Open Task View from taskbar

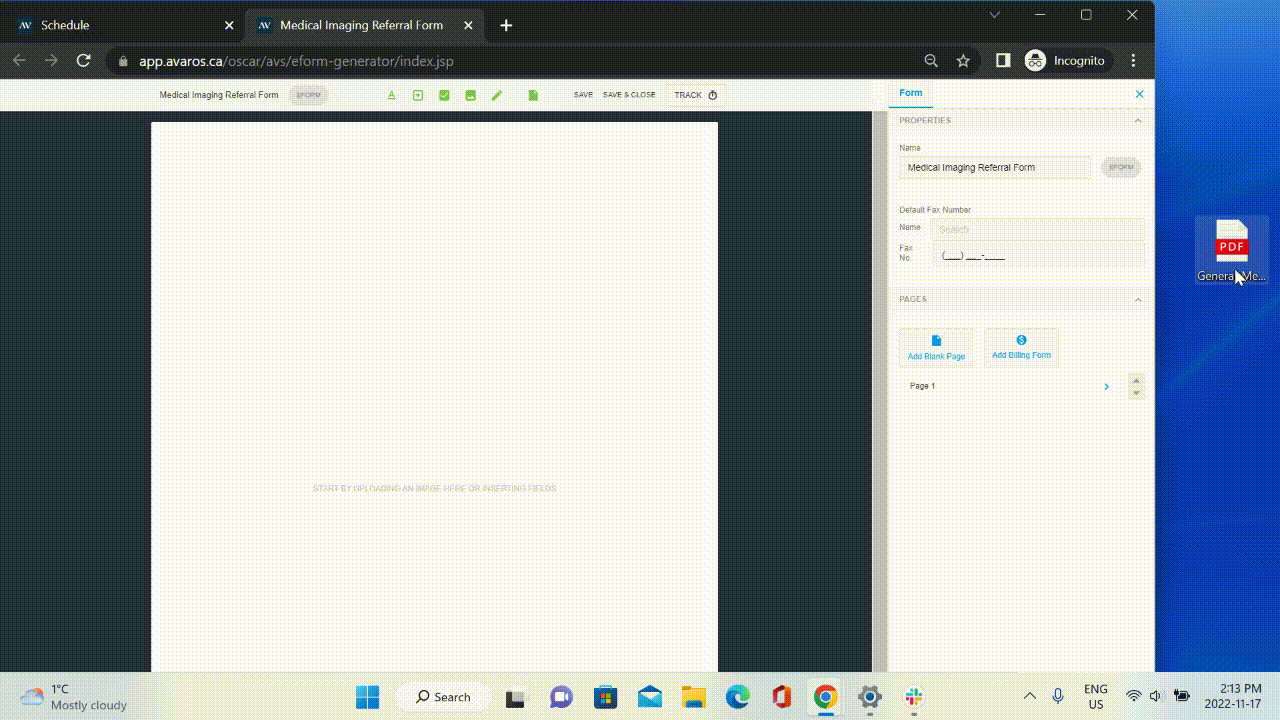(515, 697)
